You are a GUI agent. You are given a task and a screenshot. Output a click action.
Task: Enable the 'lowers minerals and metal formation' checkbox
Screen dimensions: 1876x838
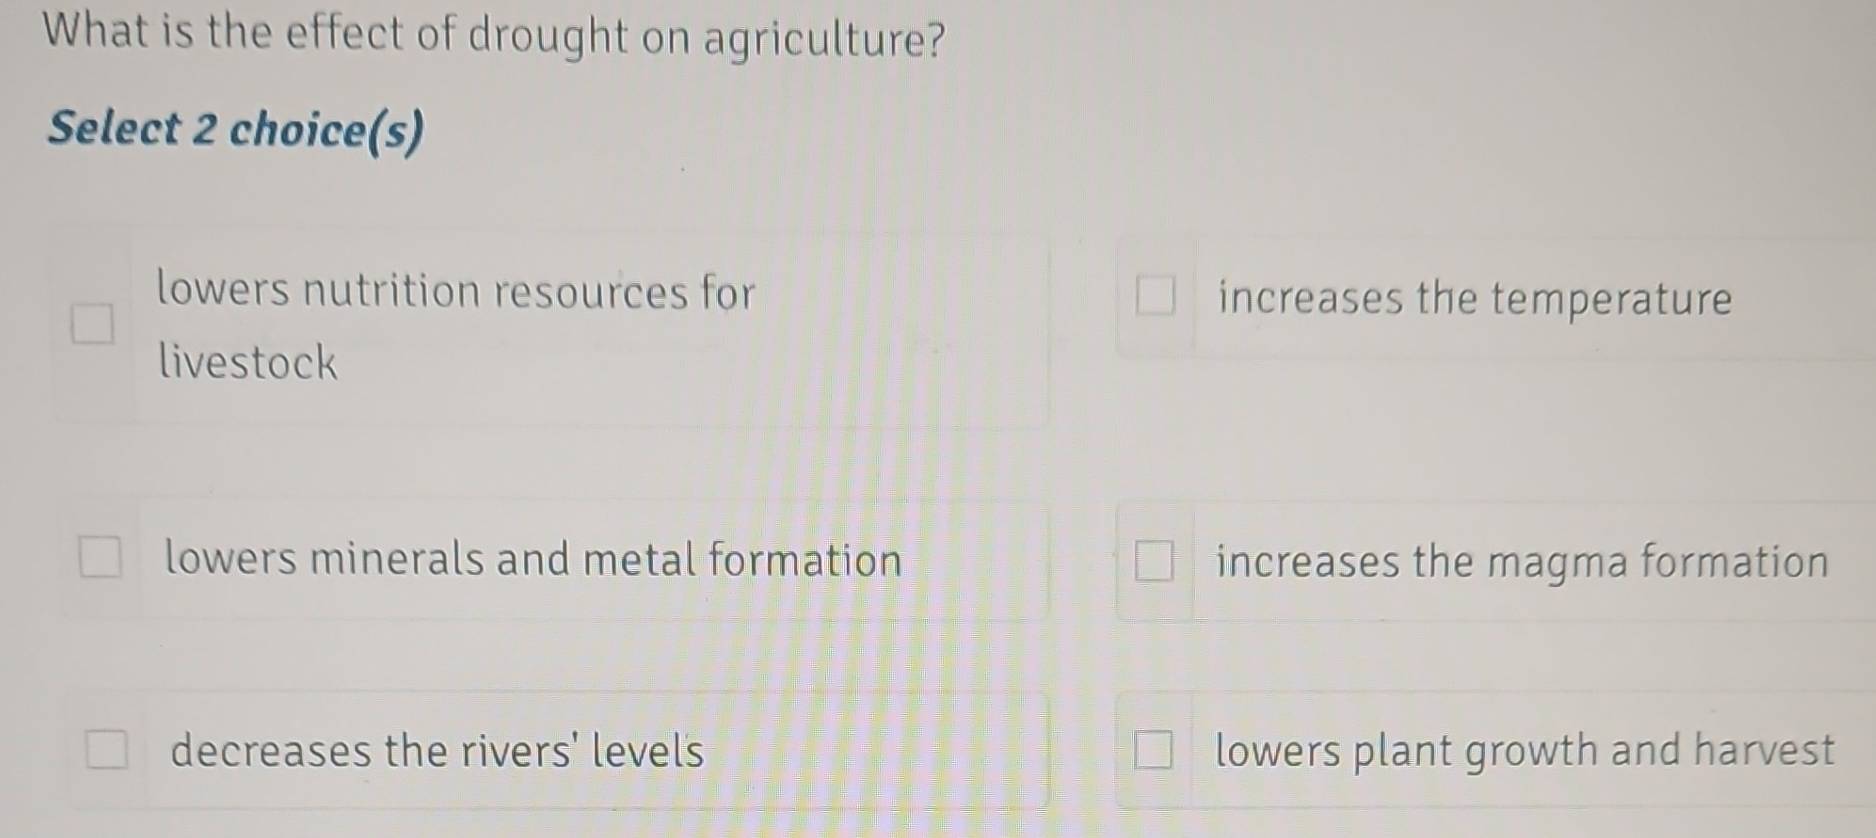click(x=100, y=557)
